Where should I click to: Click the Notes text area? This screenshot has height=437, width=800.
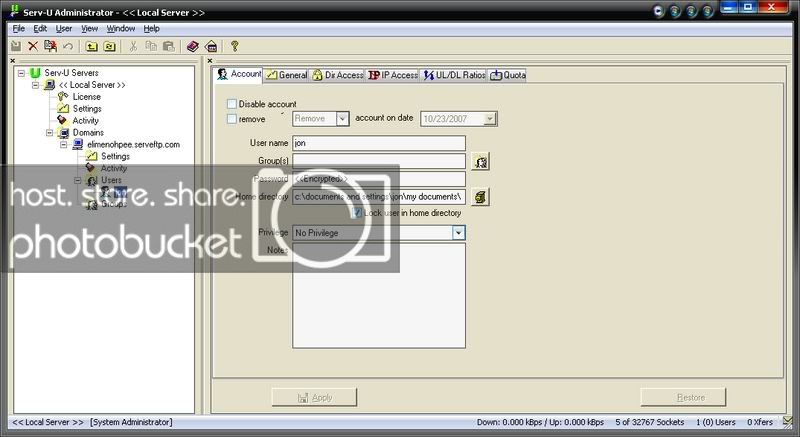379,296
